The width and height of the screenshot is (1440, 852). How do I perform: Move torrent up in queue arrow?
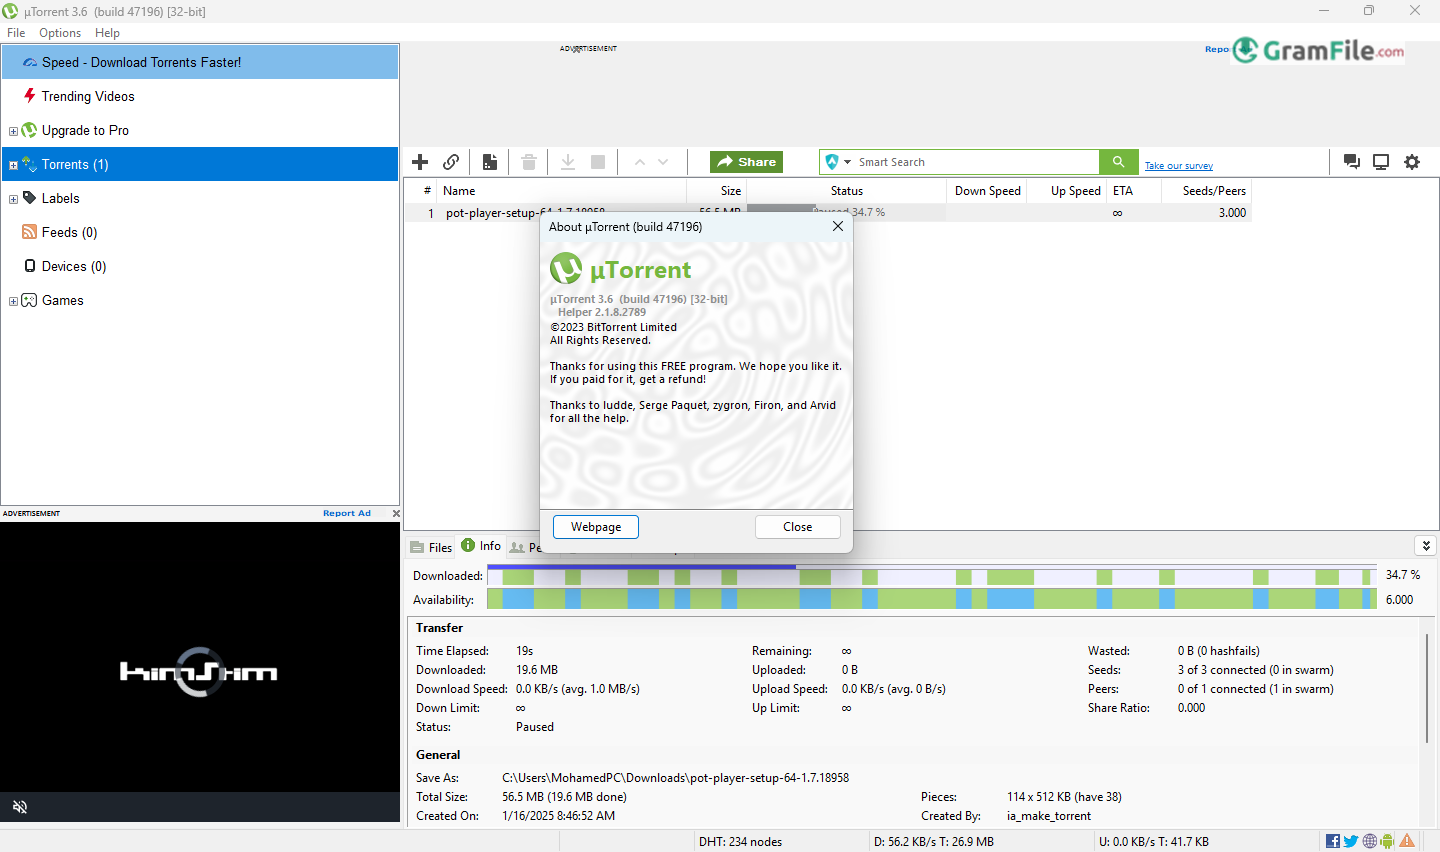point(639,162)
